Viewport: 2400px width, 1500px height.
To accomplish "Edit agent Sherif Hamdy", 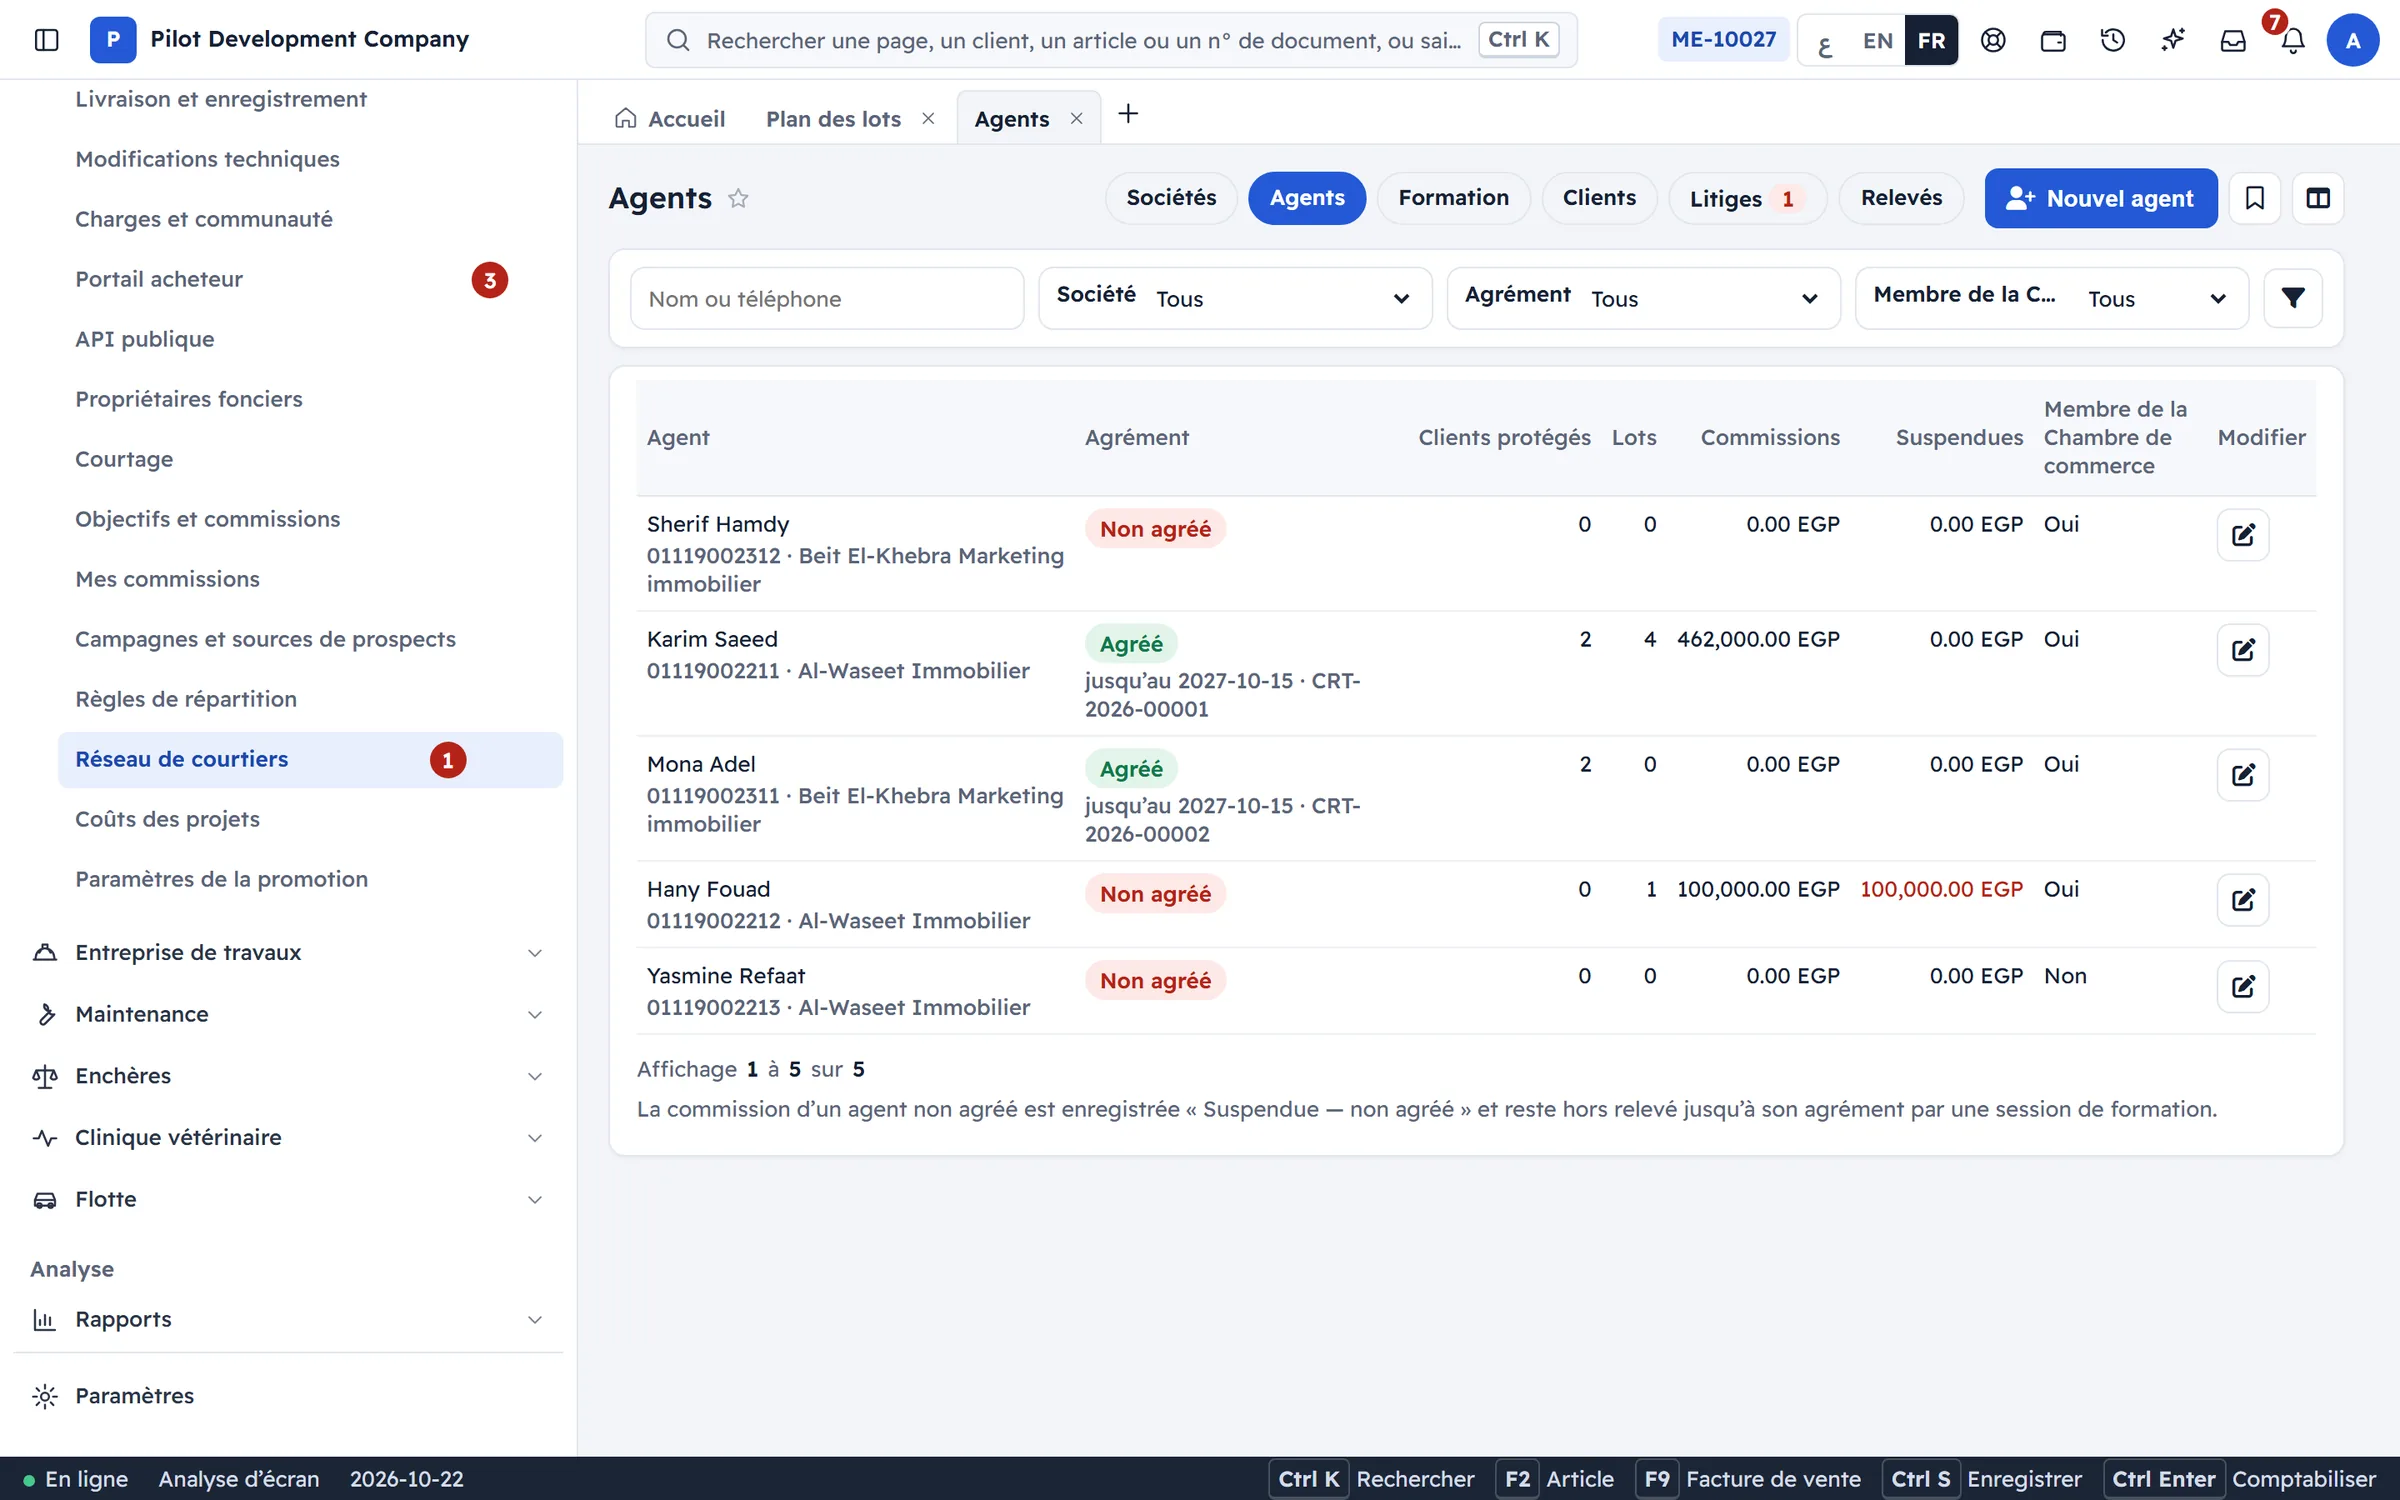I will 2243,535.
